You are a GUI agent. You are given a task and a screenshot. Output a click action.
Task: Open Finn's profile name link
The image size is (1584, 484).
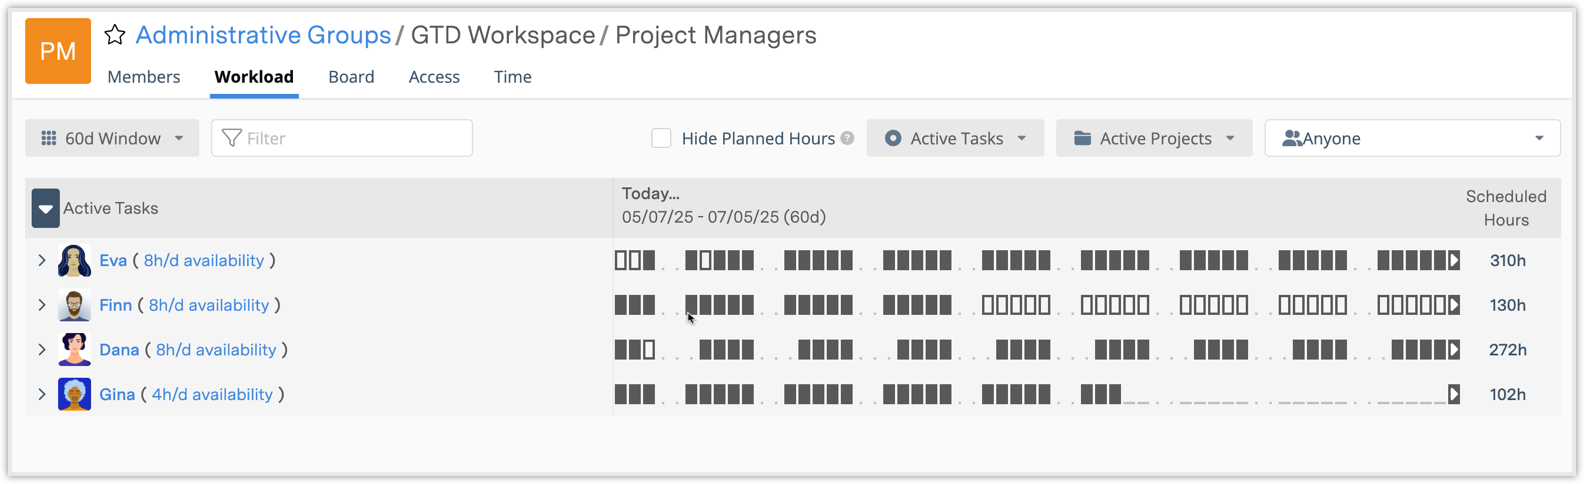point(116,305)
